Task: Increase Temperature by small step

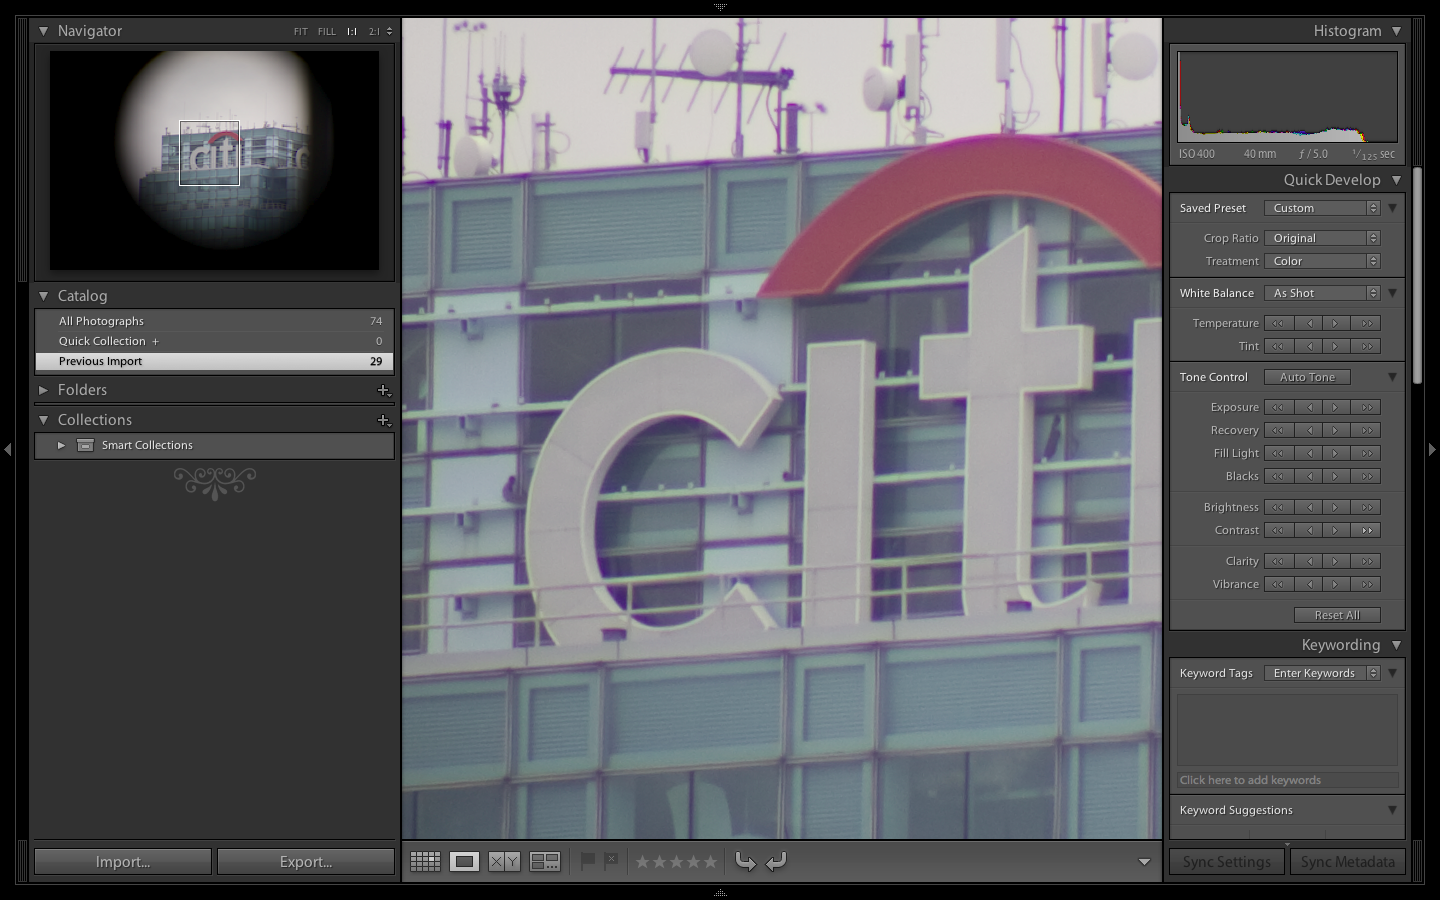Action: (1336, 323)
